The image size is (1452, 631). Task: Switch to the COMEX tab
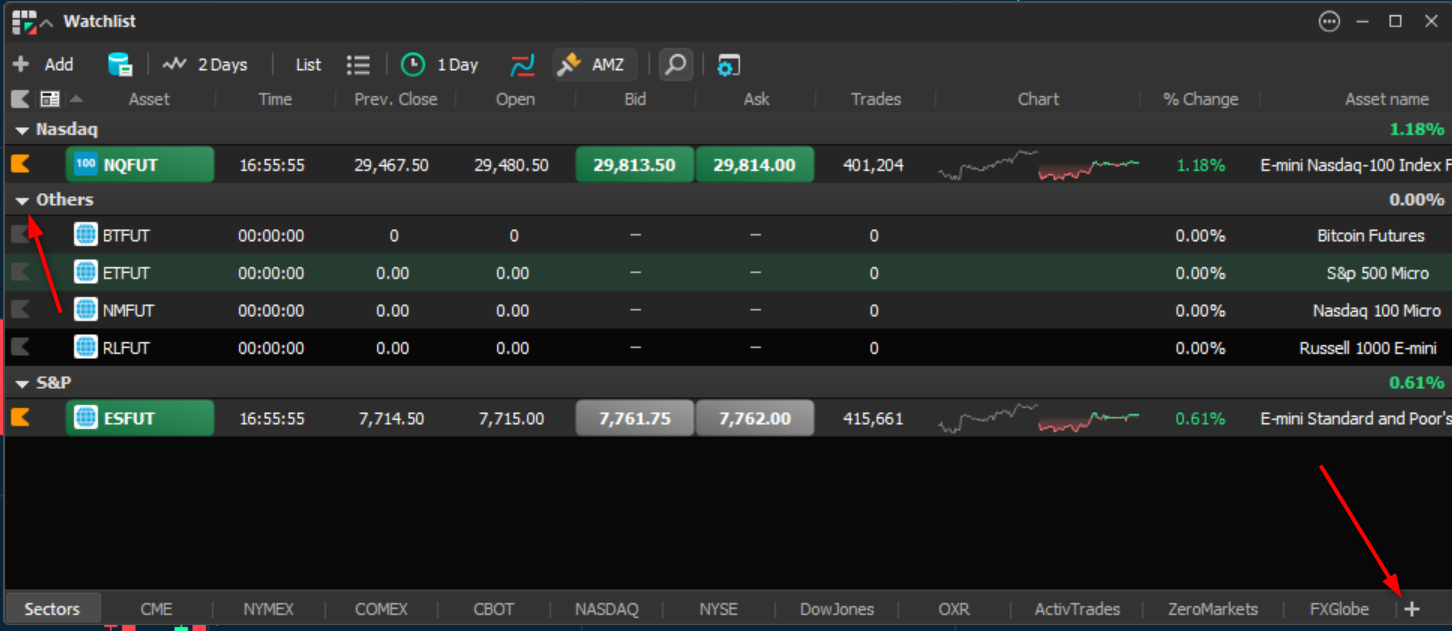coord(381,608)
